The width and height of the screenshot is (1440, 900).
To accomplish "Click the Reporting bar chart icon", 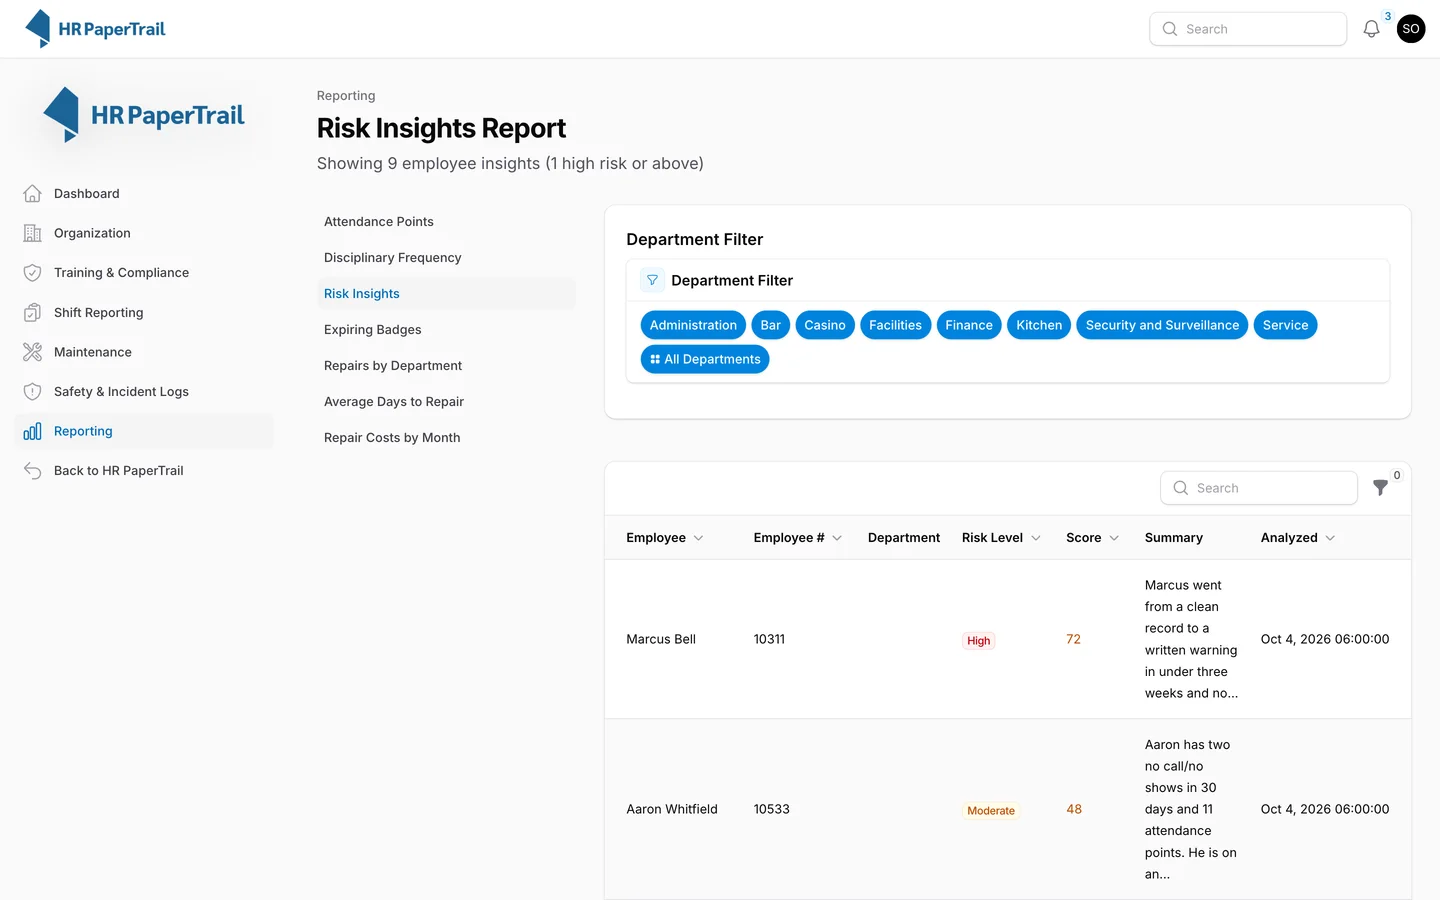I will coord(33,431).
